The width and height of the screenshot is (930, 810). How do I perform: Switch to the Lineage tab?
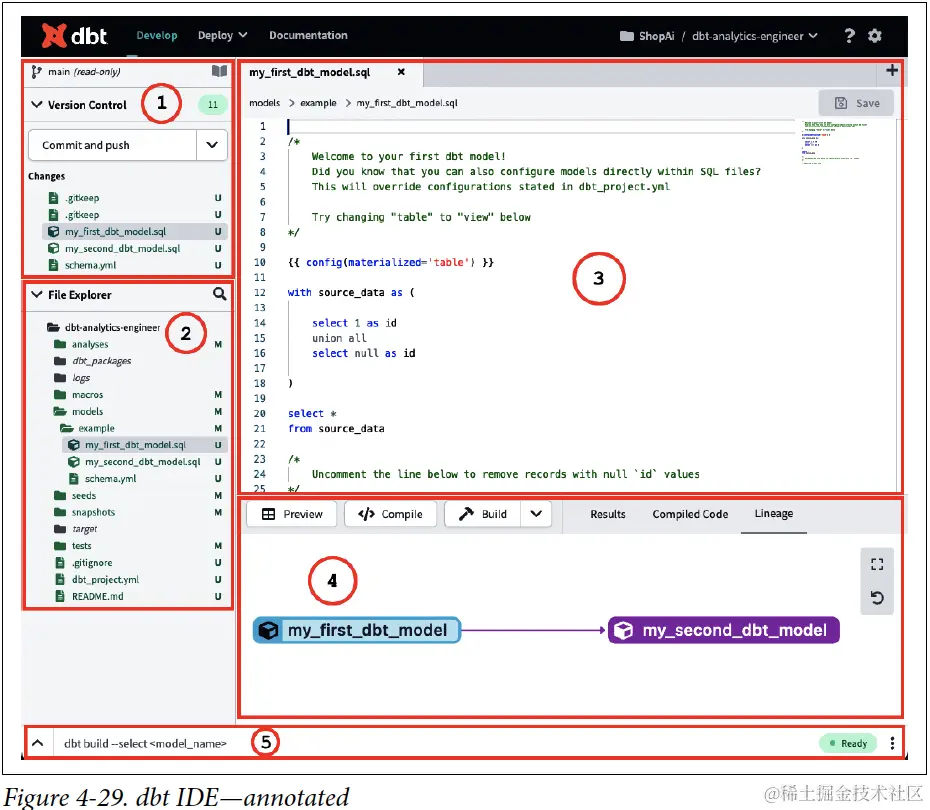pyautogui.click(x=773, y=514)
